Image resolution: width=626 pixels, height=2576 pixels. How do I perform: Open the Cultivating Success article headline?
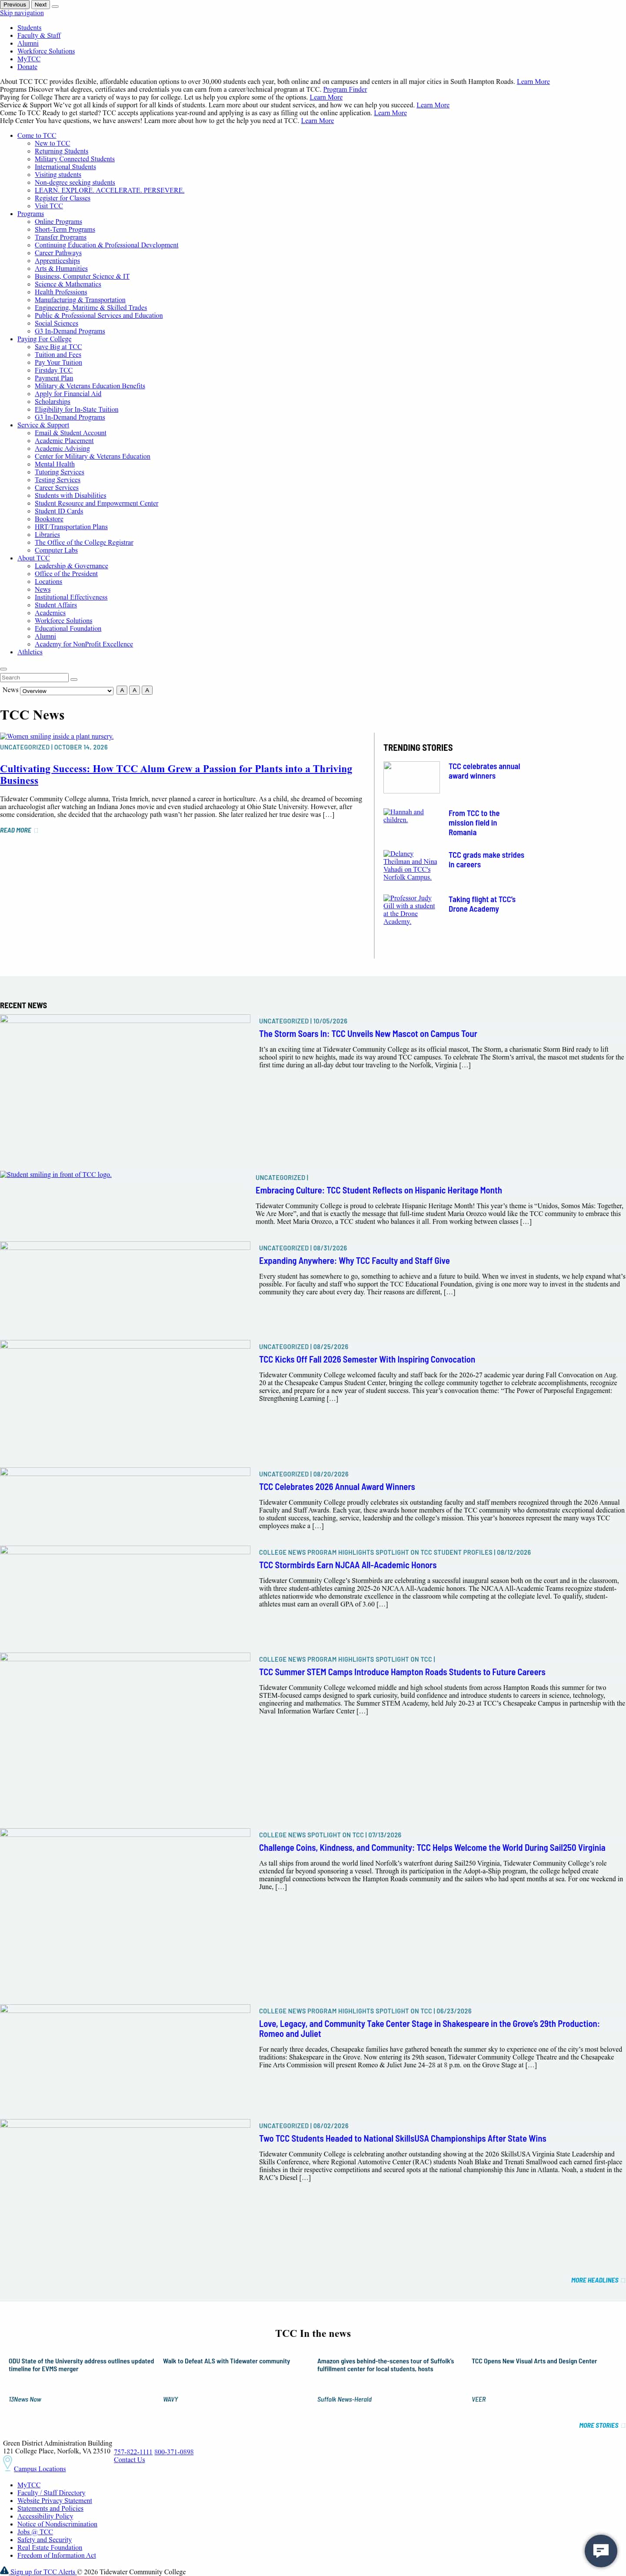(x=176, y=775)
